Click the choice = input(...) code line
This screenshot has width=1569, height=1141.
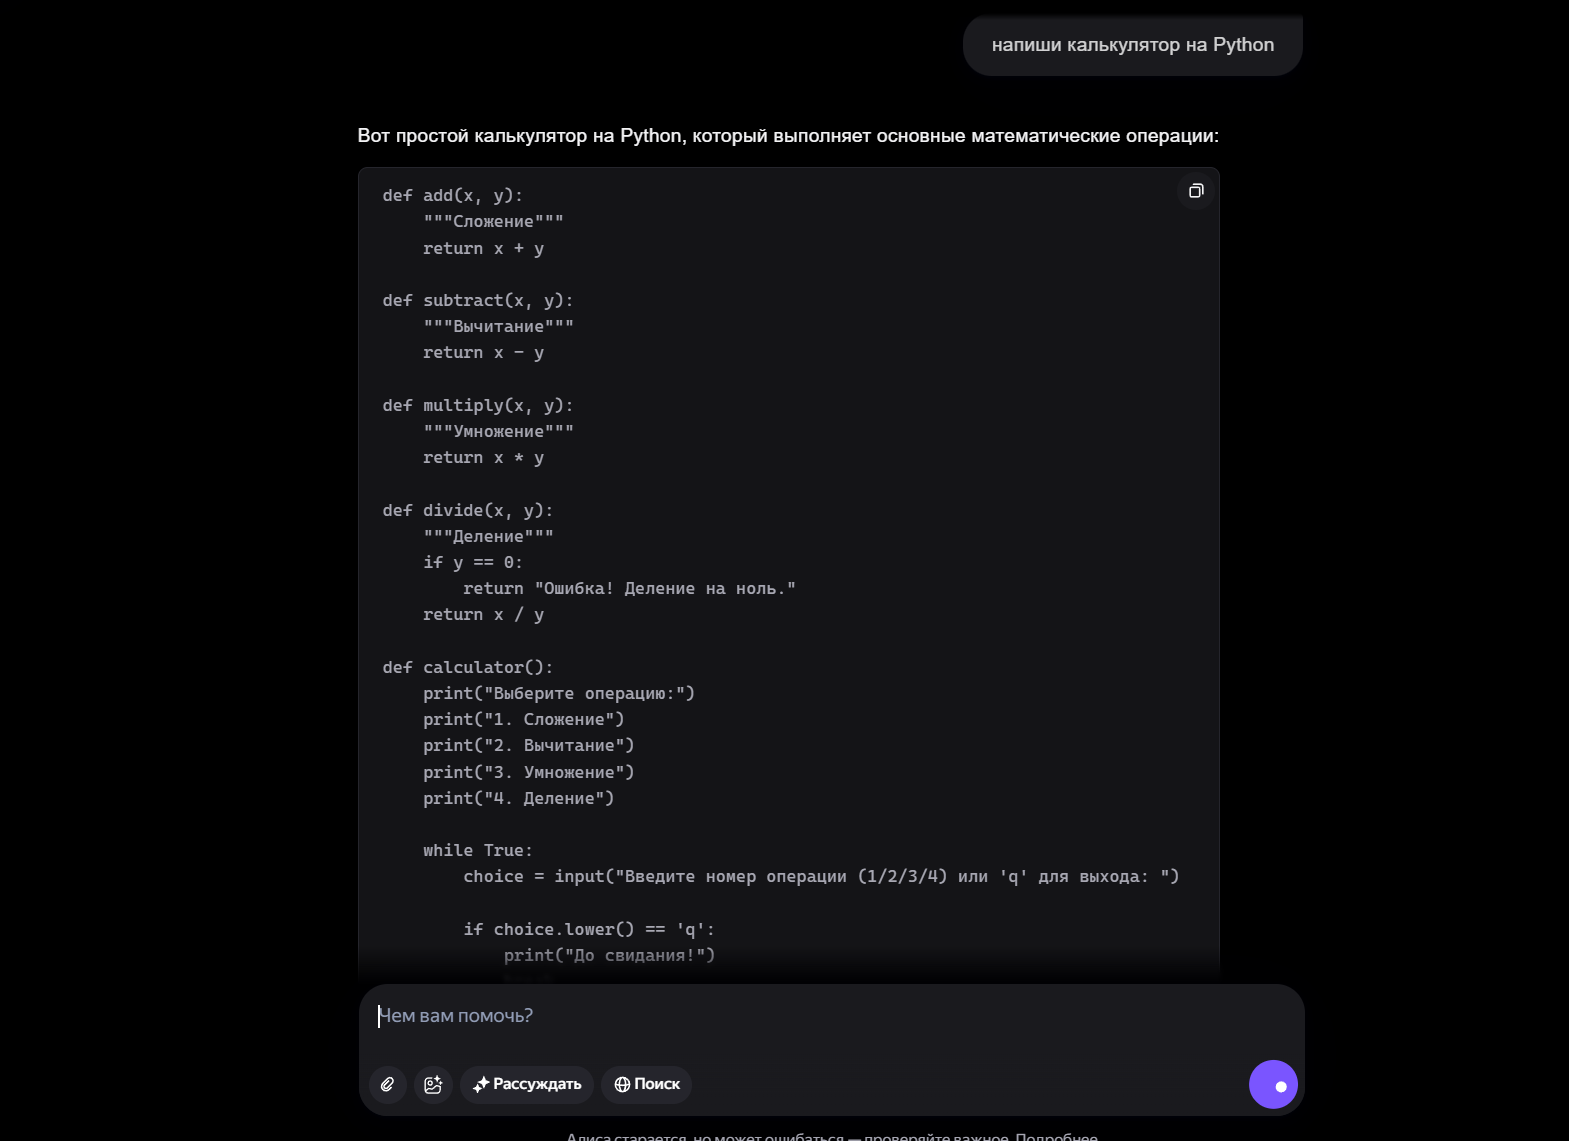821,877
